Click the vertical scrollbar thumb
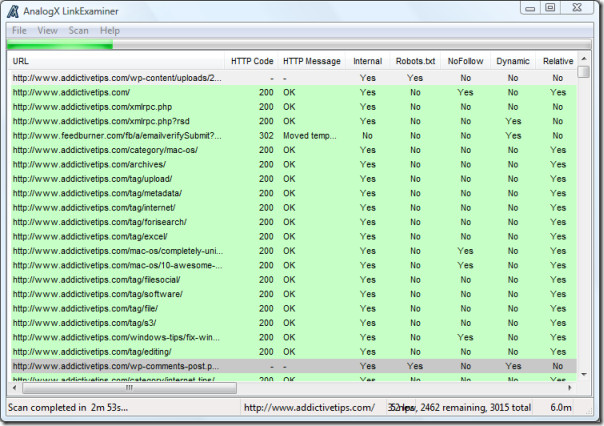The height and width of the screenshot is (426, 604). coord(584,72)
